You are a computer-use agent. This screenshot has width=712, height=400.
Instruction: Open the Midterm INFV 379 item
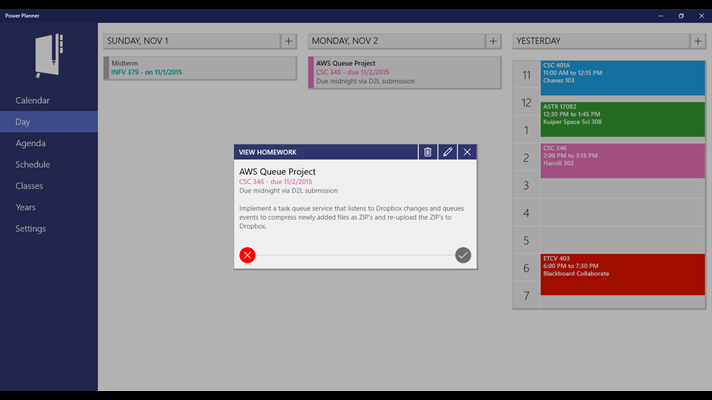[x=200, y=68]
